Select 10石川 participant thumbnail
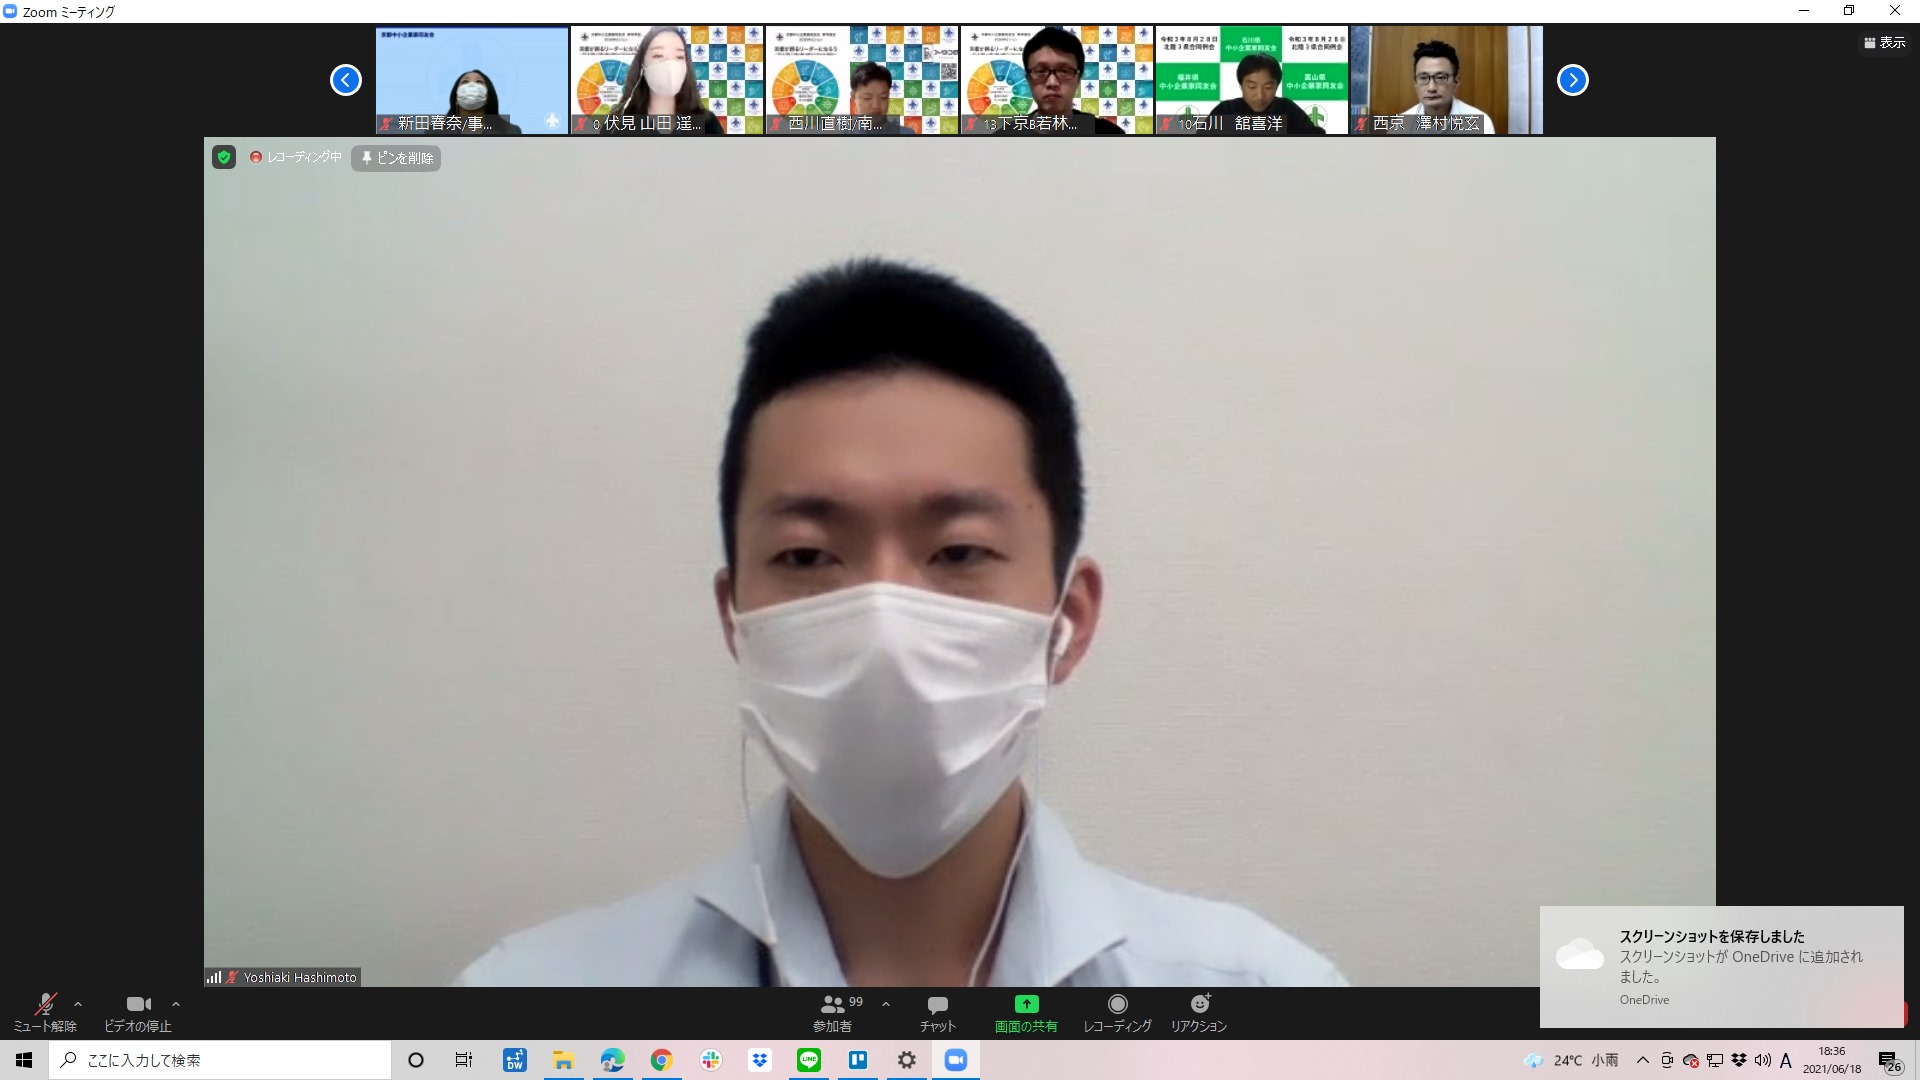1920x1080 pixels. coord(1252,80)
